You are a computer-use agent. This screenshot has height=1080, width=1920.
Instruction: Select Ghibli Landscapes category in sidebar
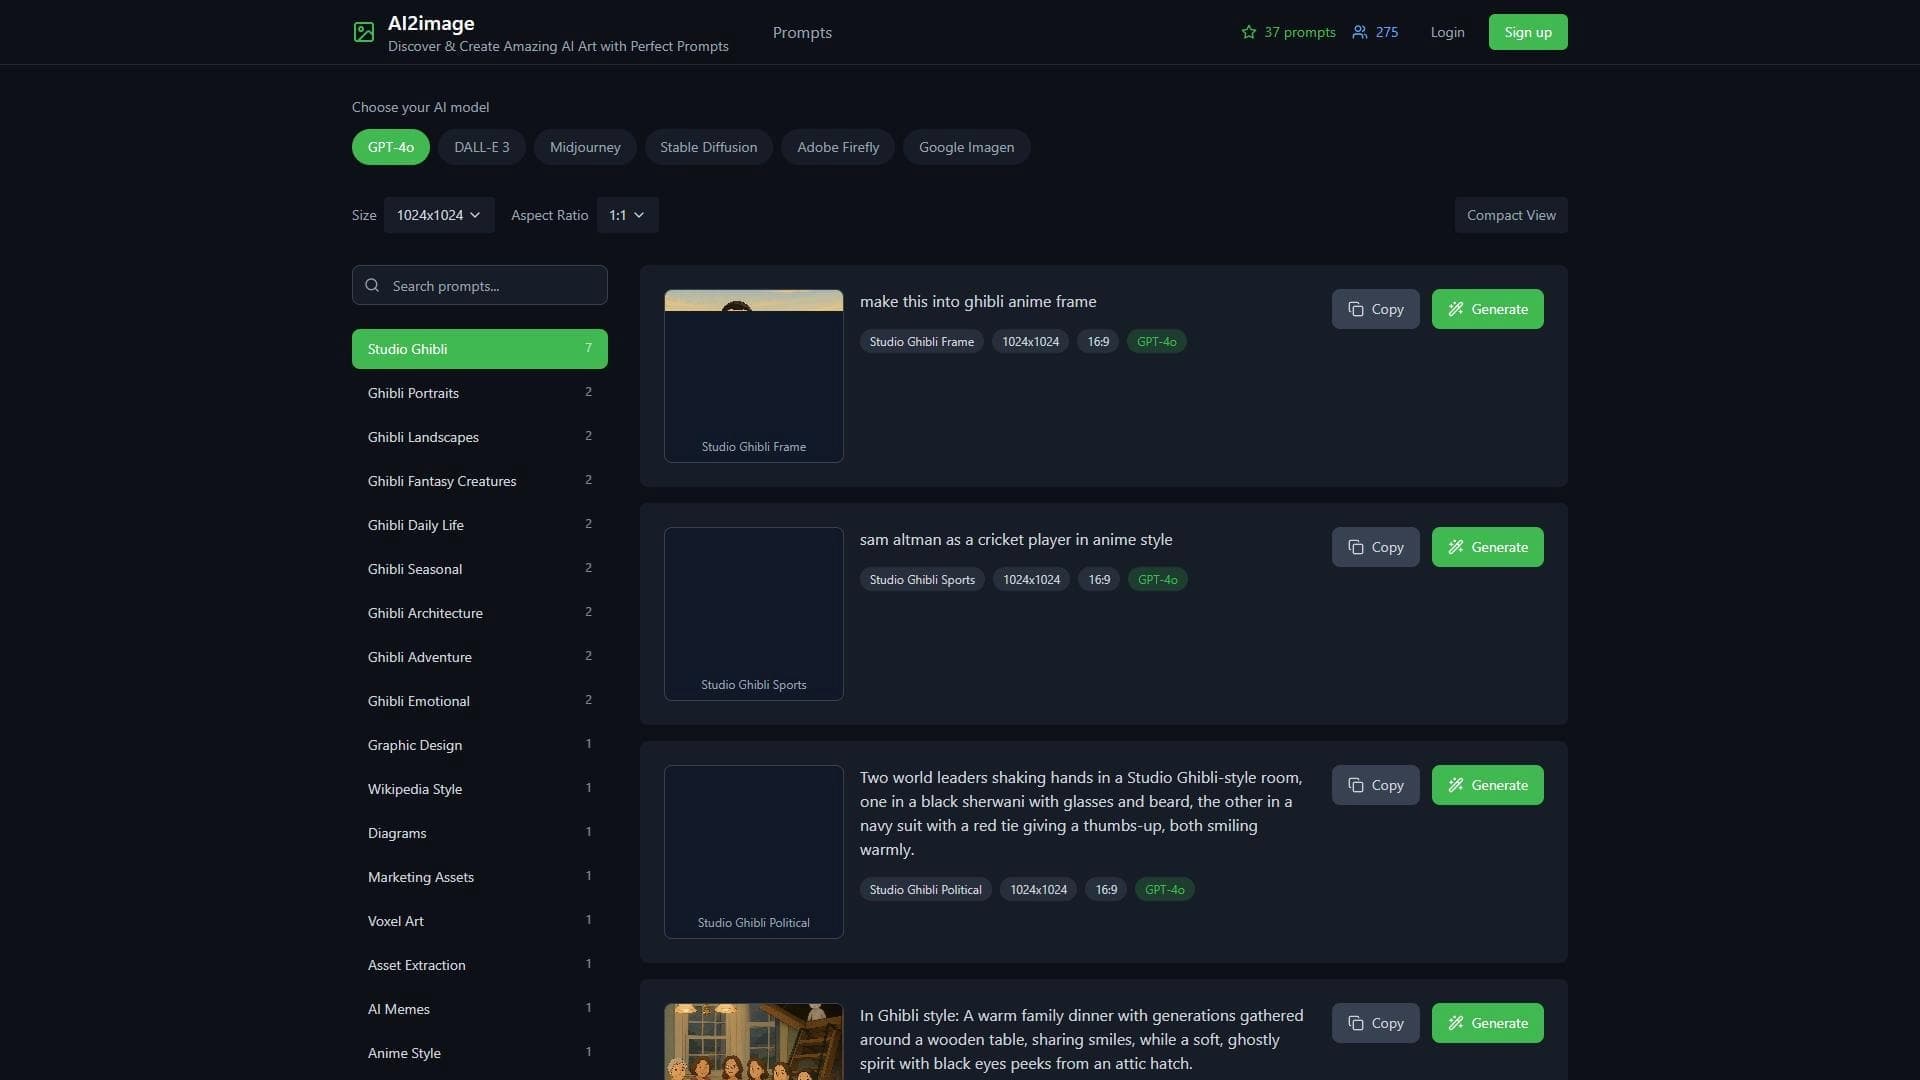[x=480, y=437]
